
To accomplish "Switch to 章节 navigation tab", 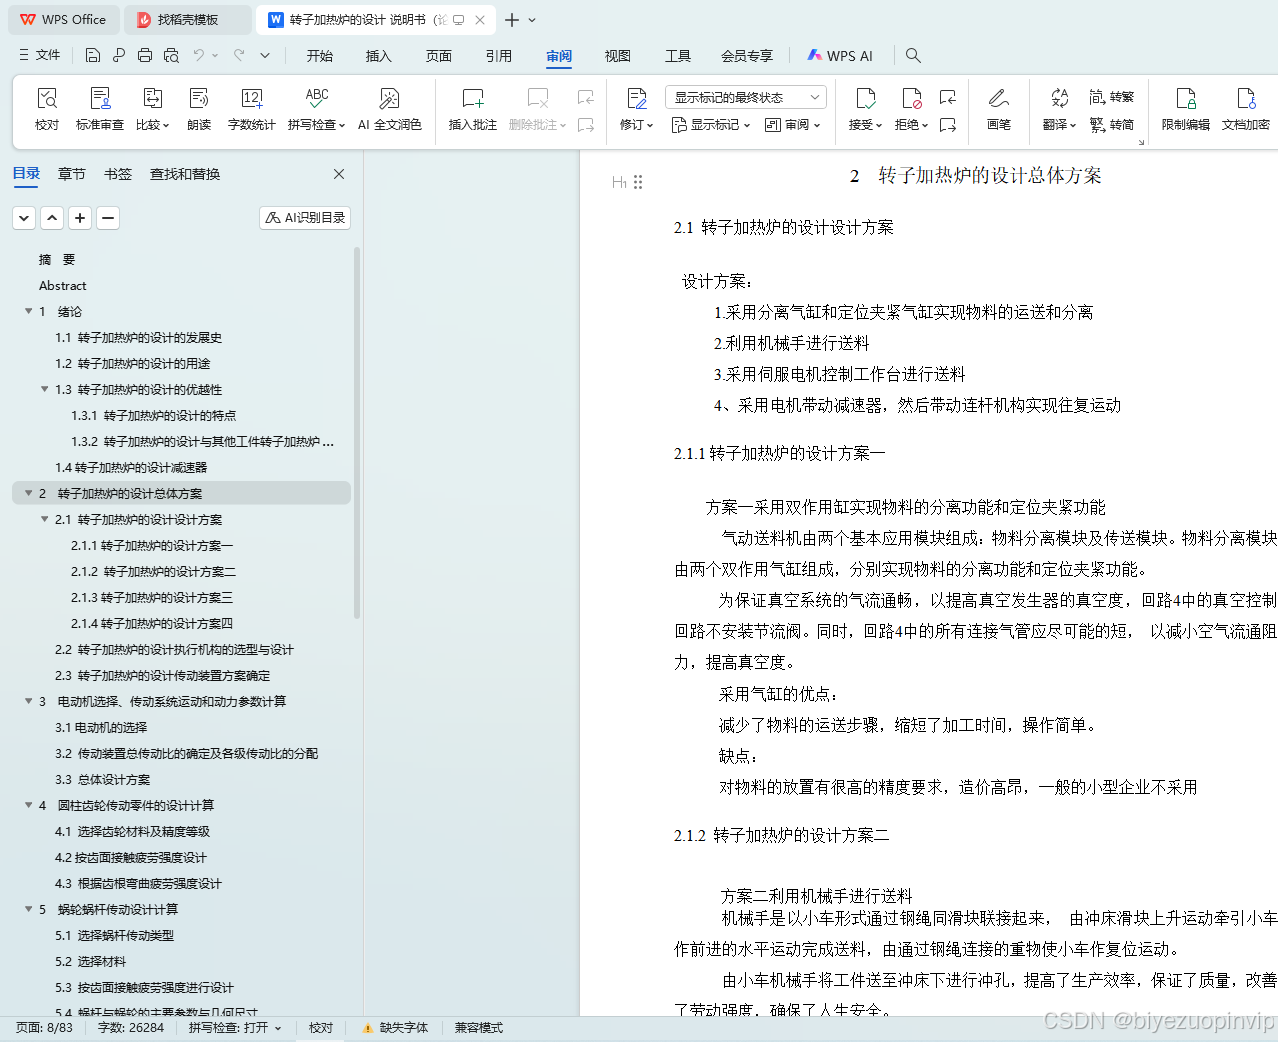I will point(72,174).
